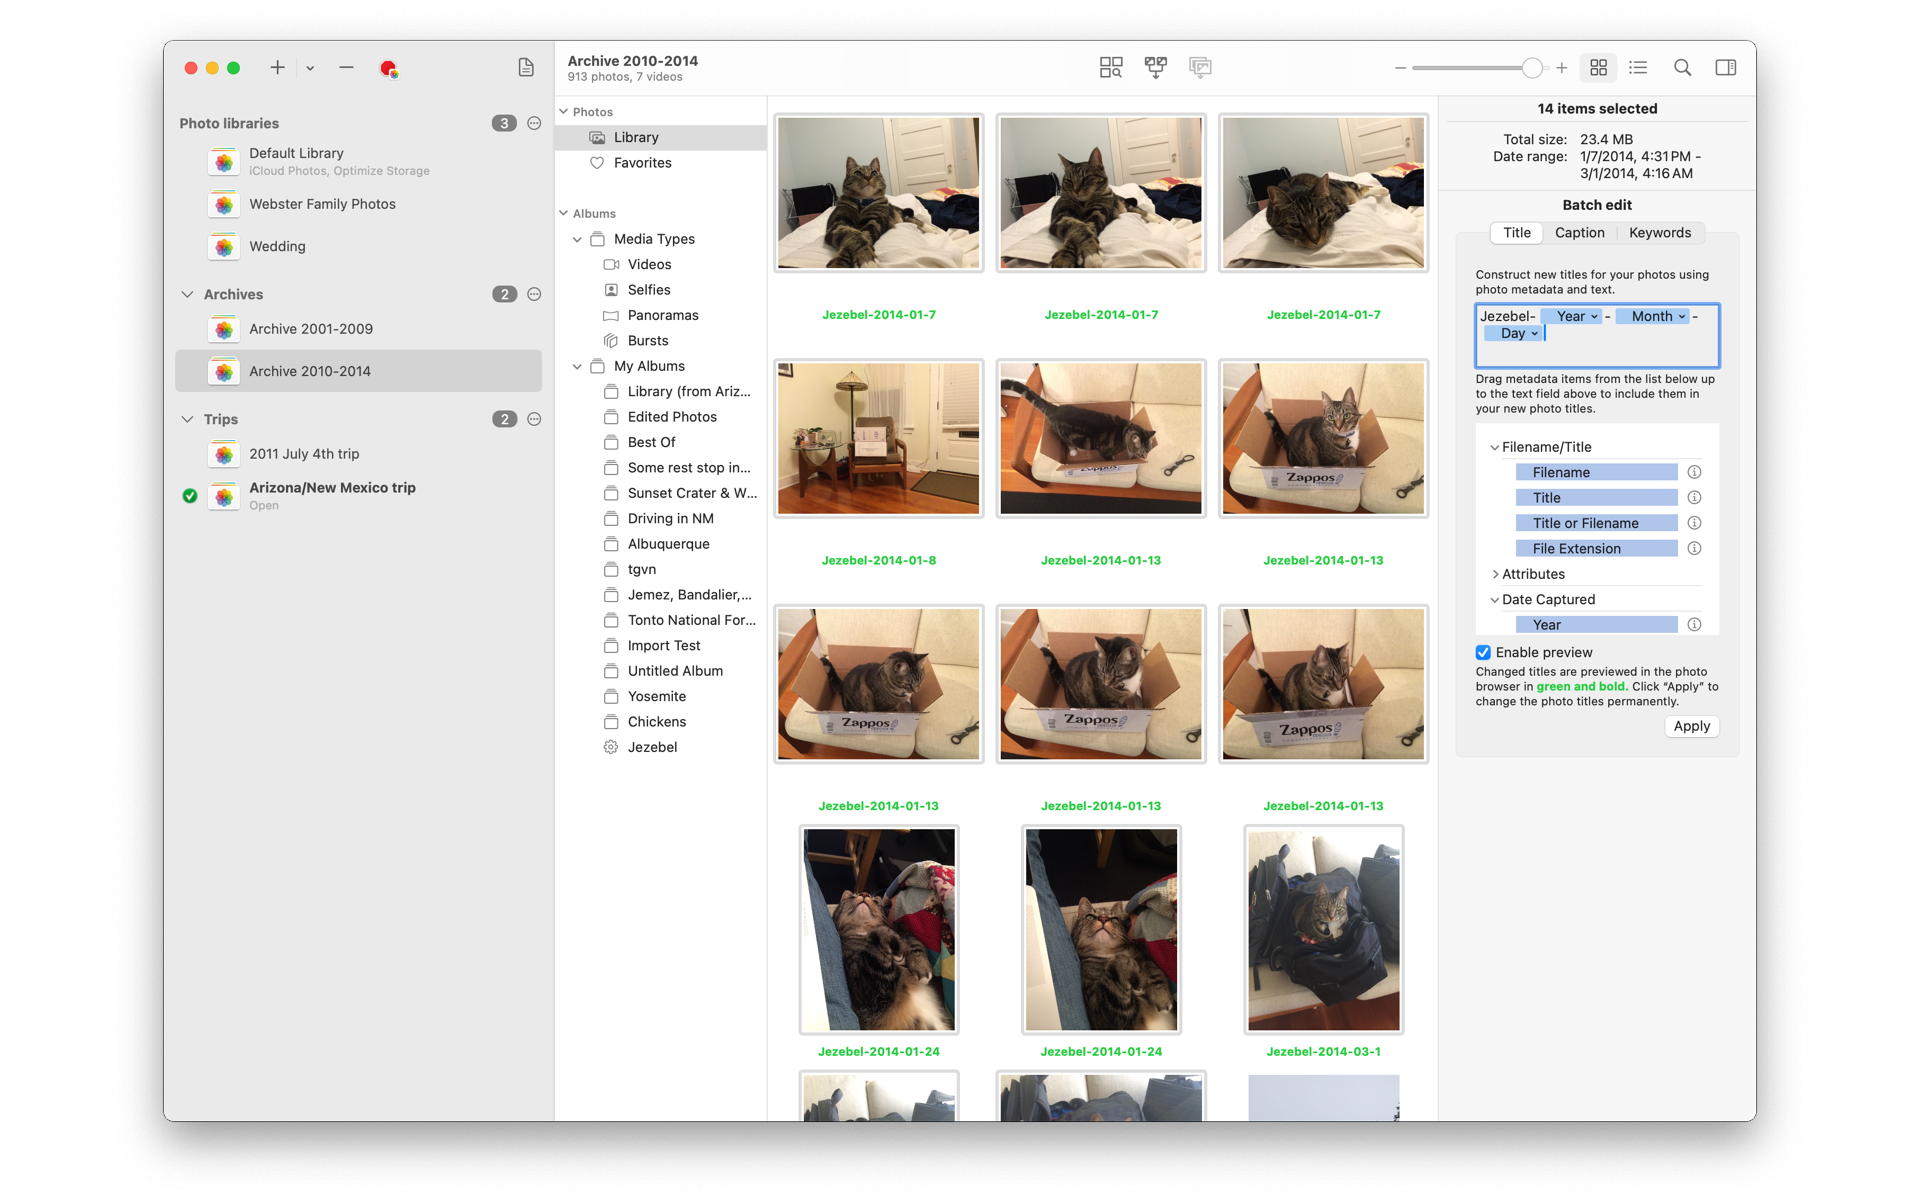Open the Day token dropdown in title field
This screenshot has width=1920, height=1200.
(1534, 334)
